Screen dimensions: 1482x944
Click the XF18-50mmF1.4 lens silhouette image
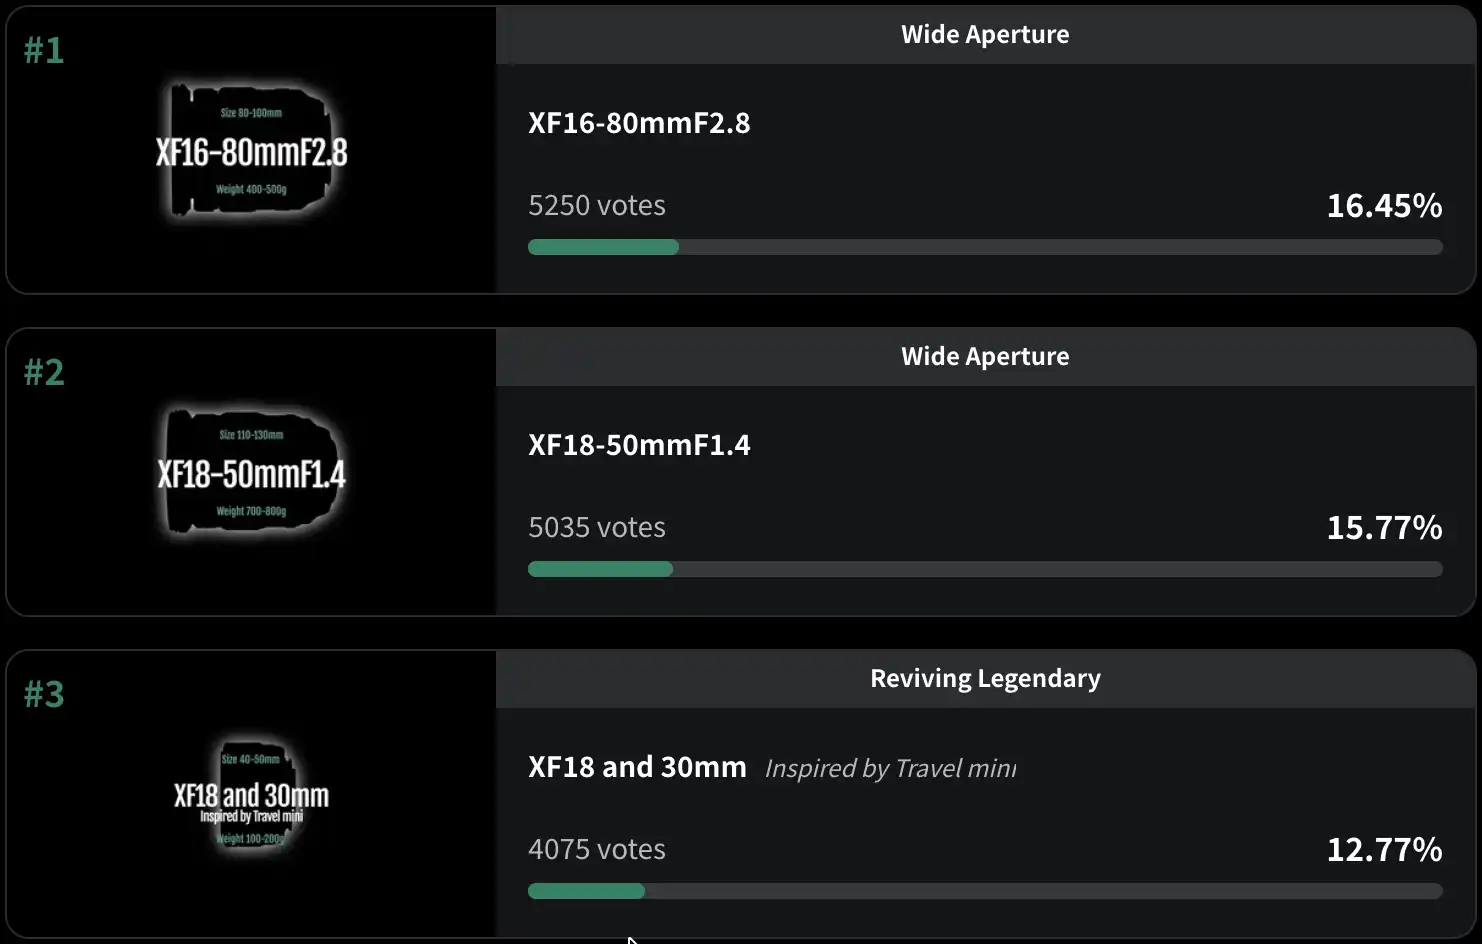pyautogui.click(x=251, y=473)
